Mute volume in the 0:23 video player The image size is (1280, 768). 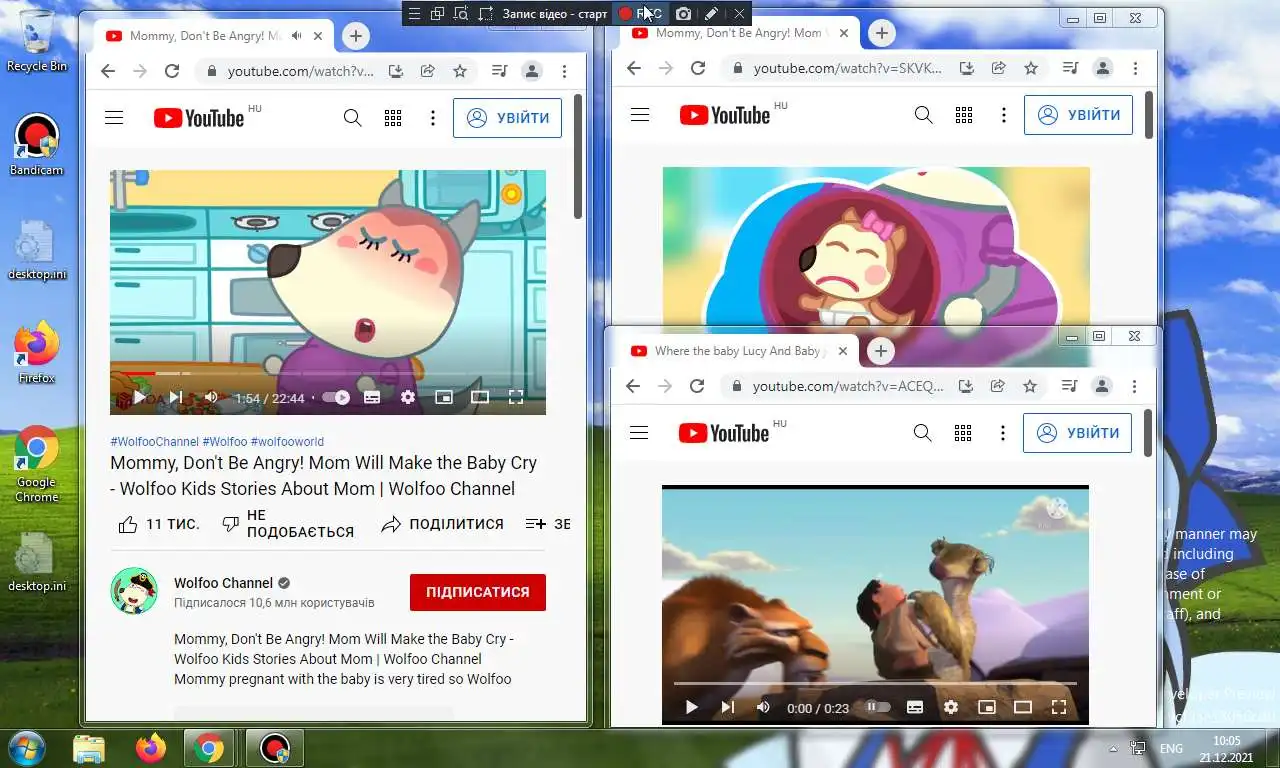(763, 707)
